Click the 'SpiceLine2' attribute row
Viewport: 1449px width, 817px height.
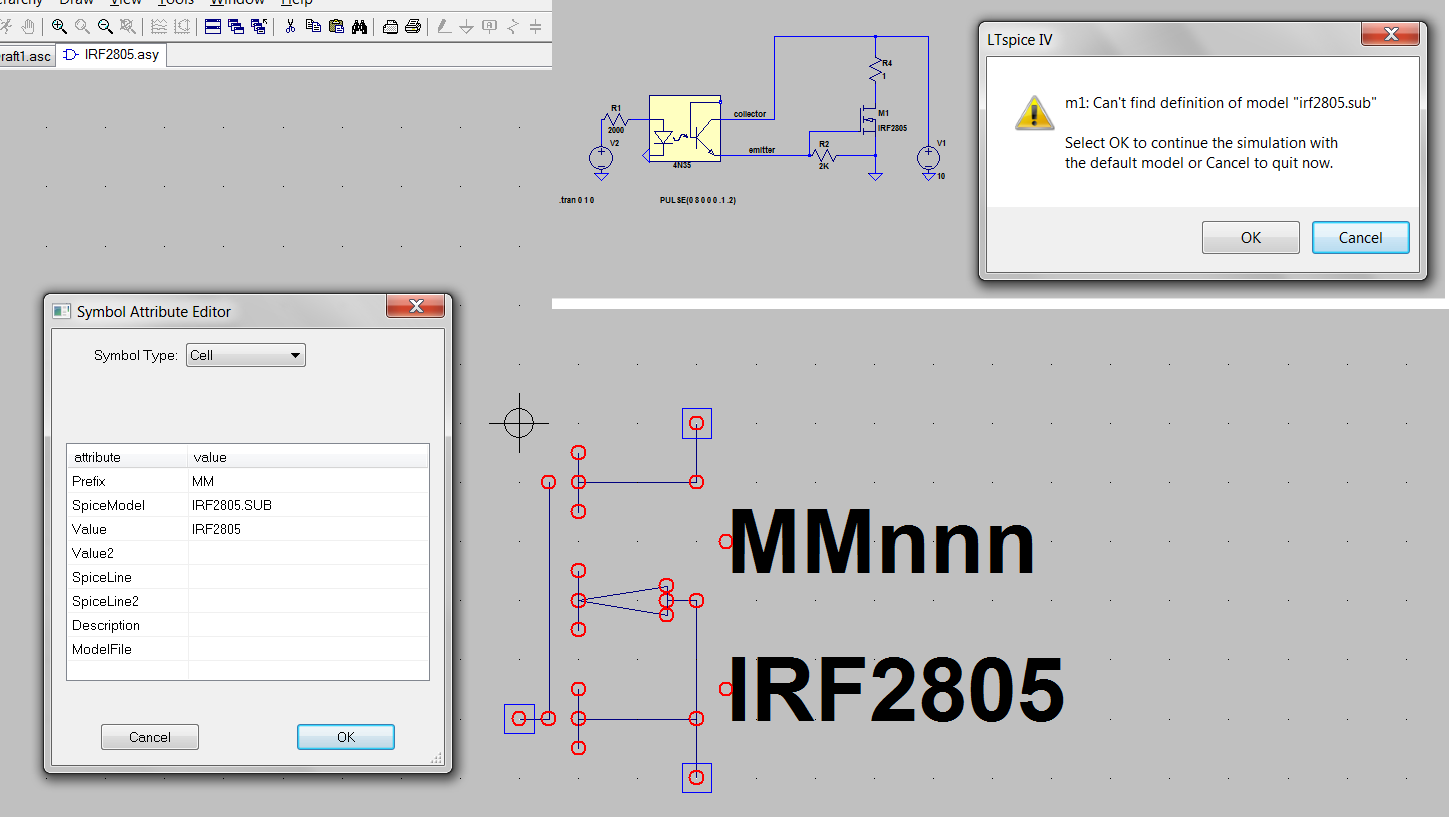coord(248,601)
